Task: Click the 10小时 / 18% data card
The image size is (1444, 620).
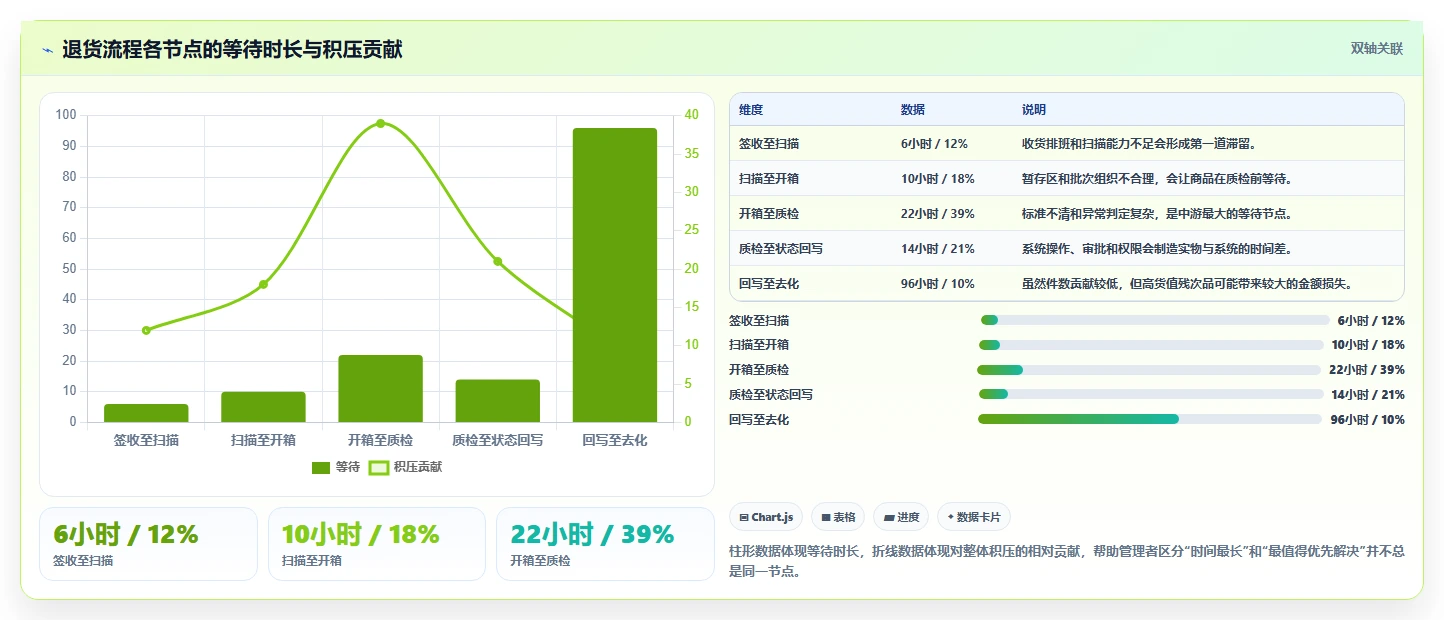Action: point(377,544)
